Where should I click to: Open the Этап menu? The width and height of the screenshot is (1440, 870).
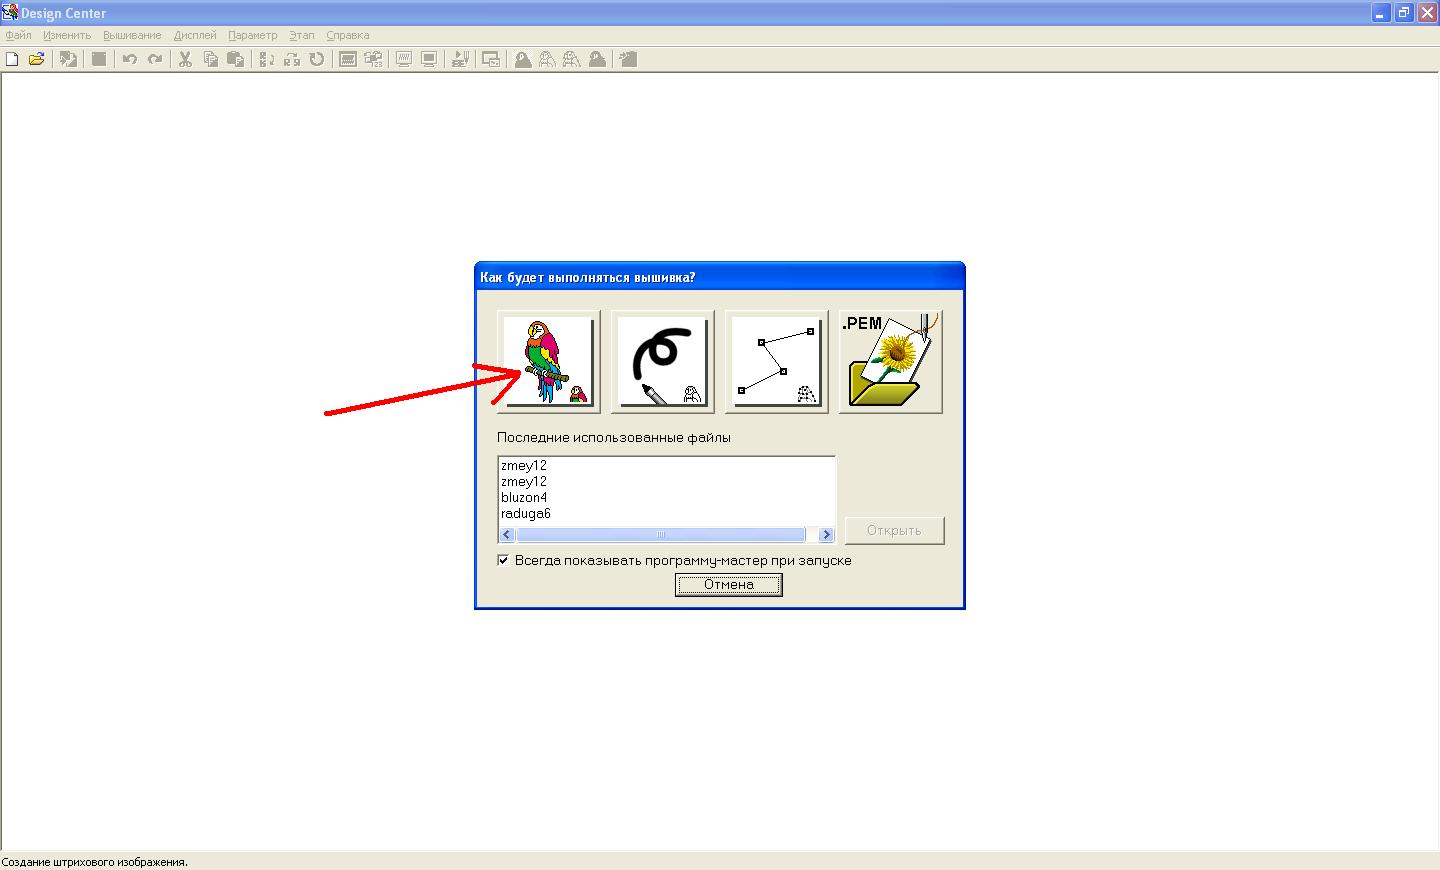(x=301, y=35)
